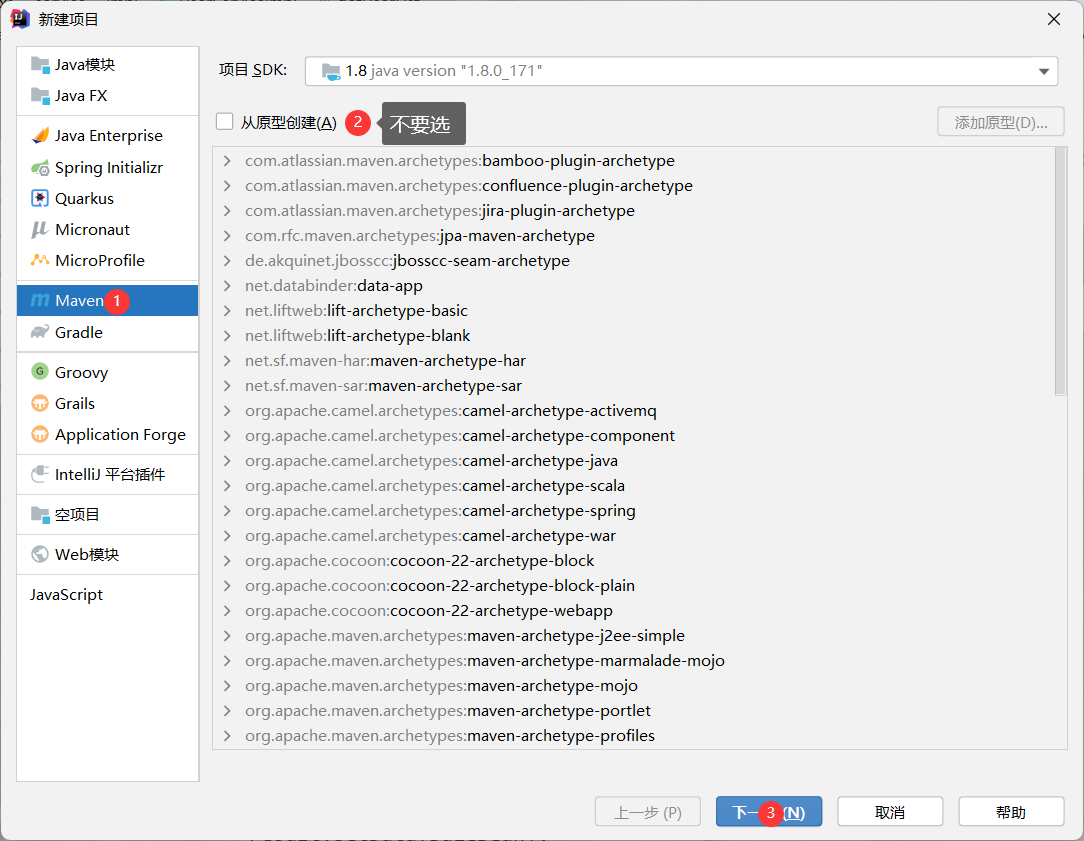The image size is (1084, 841).
Task: Select the Java模块 project type
Action: pos(108,64)
